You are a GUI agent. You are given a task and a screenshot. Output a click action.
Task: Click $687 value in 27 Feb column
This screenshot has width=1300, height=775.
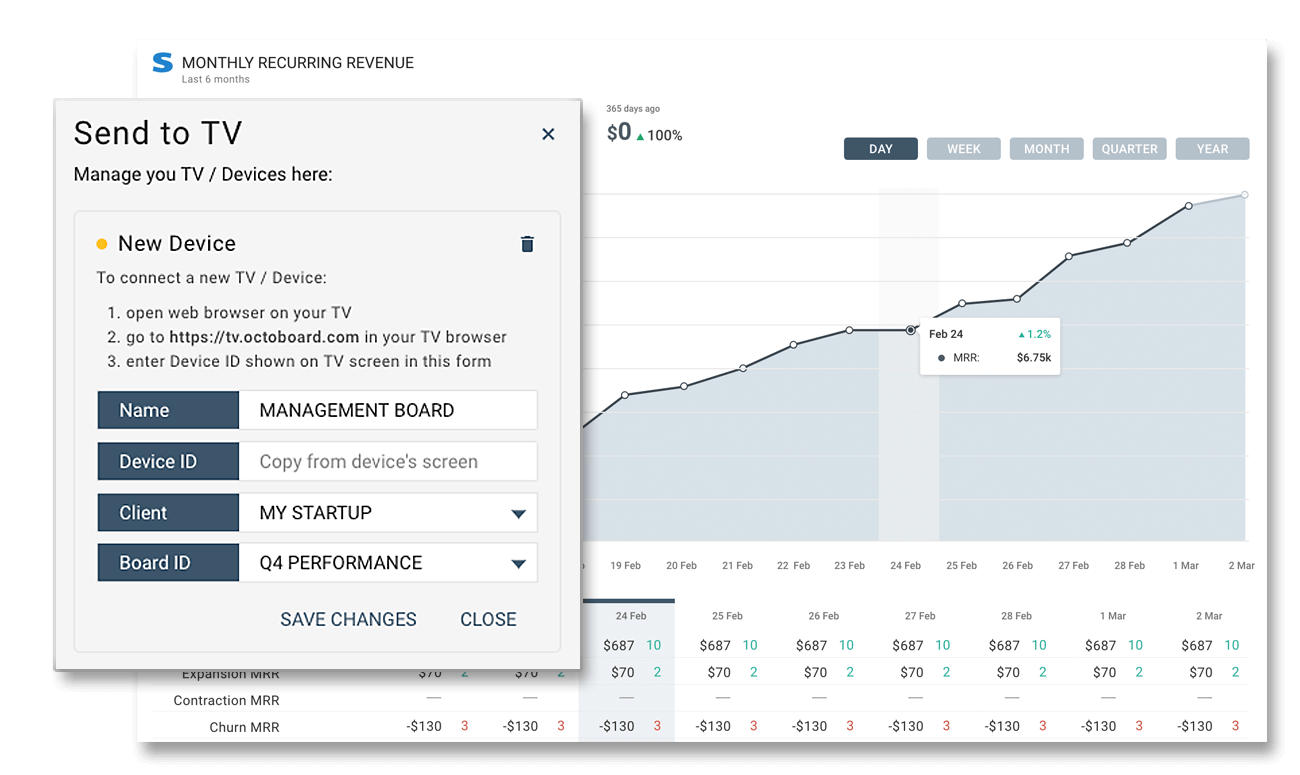coord(908,645)
